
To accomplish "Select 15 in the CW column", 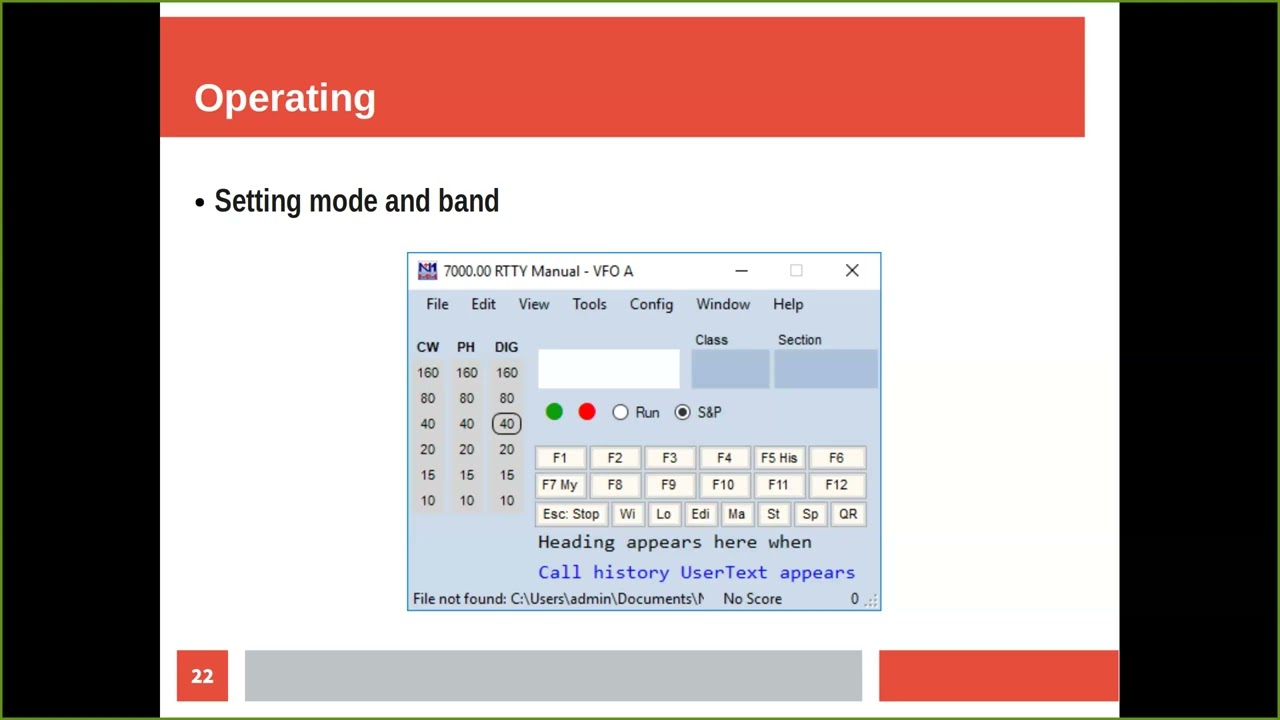I will [x=428, y=475].
